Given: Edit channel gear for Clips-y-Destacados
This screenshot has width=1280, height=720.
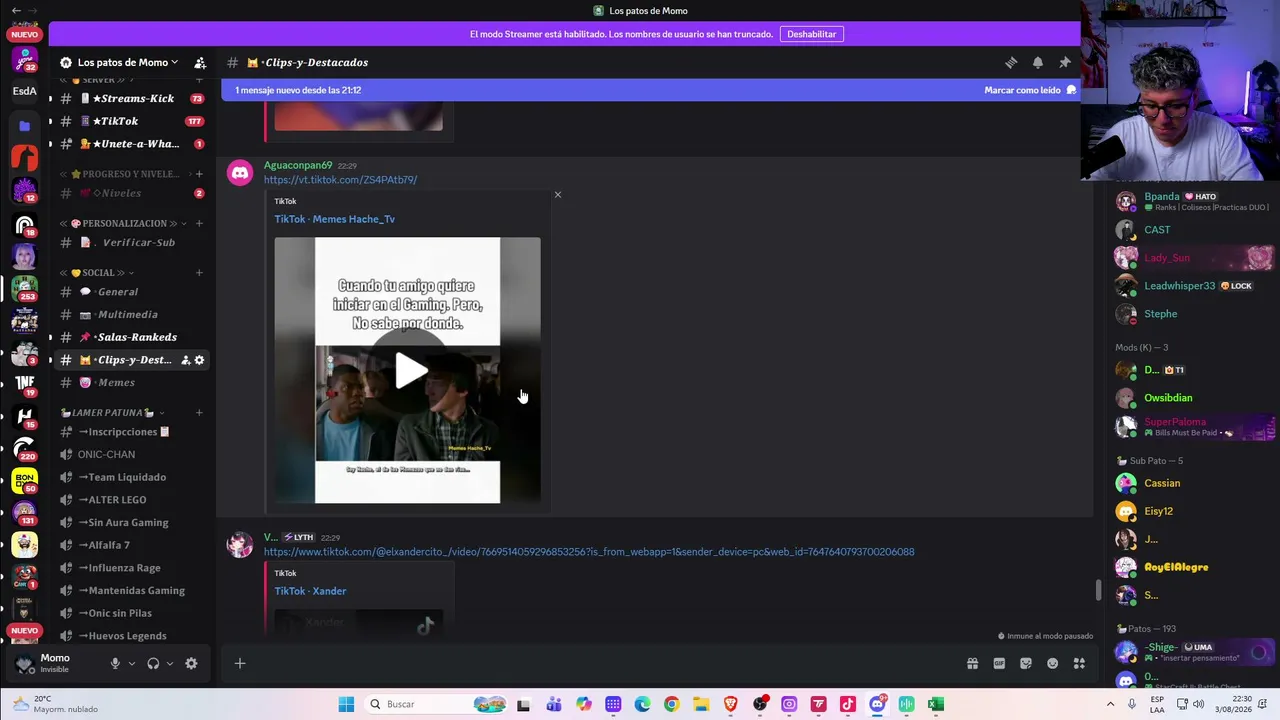Looking at the screenshot, I should [x=199, y=360].
